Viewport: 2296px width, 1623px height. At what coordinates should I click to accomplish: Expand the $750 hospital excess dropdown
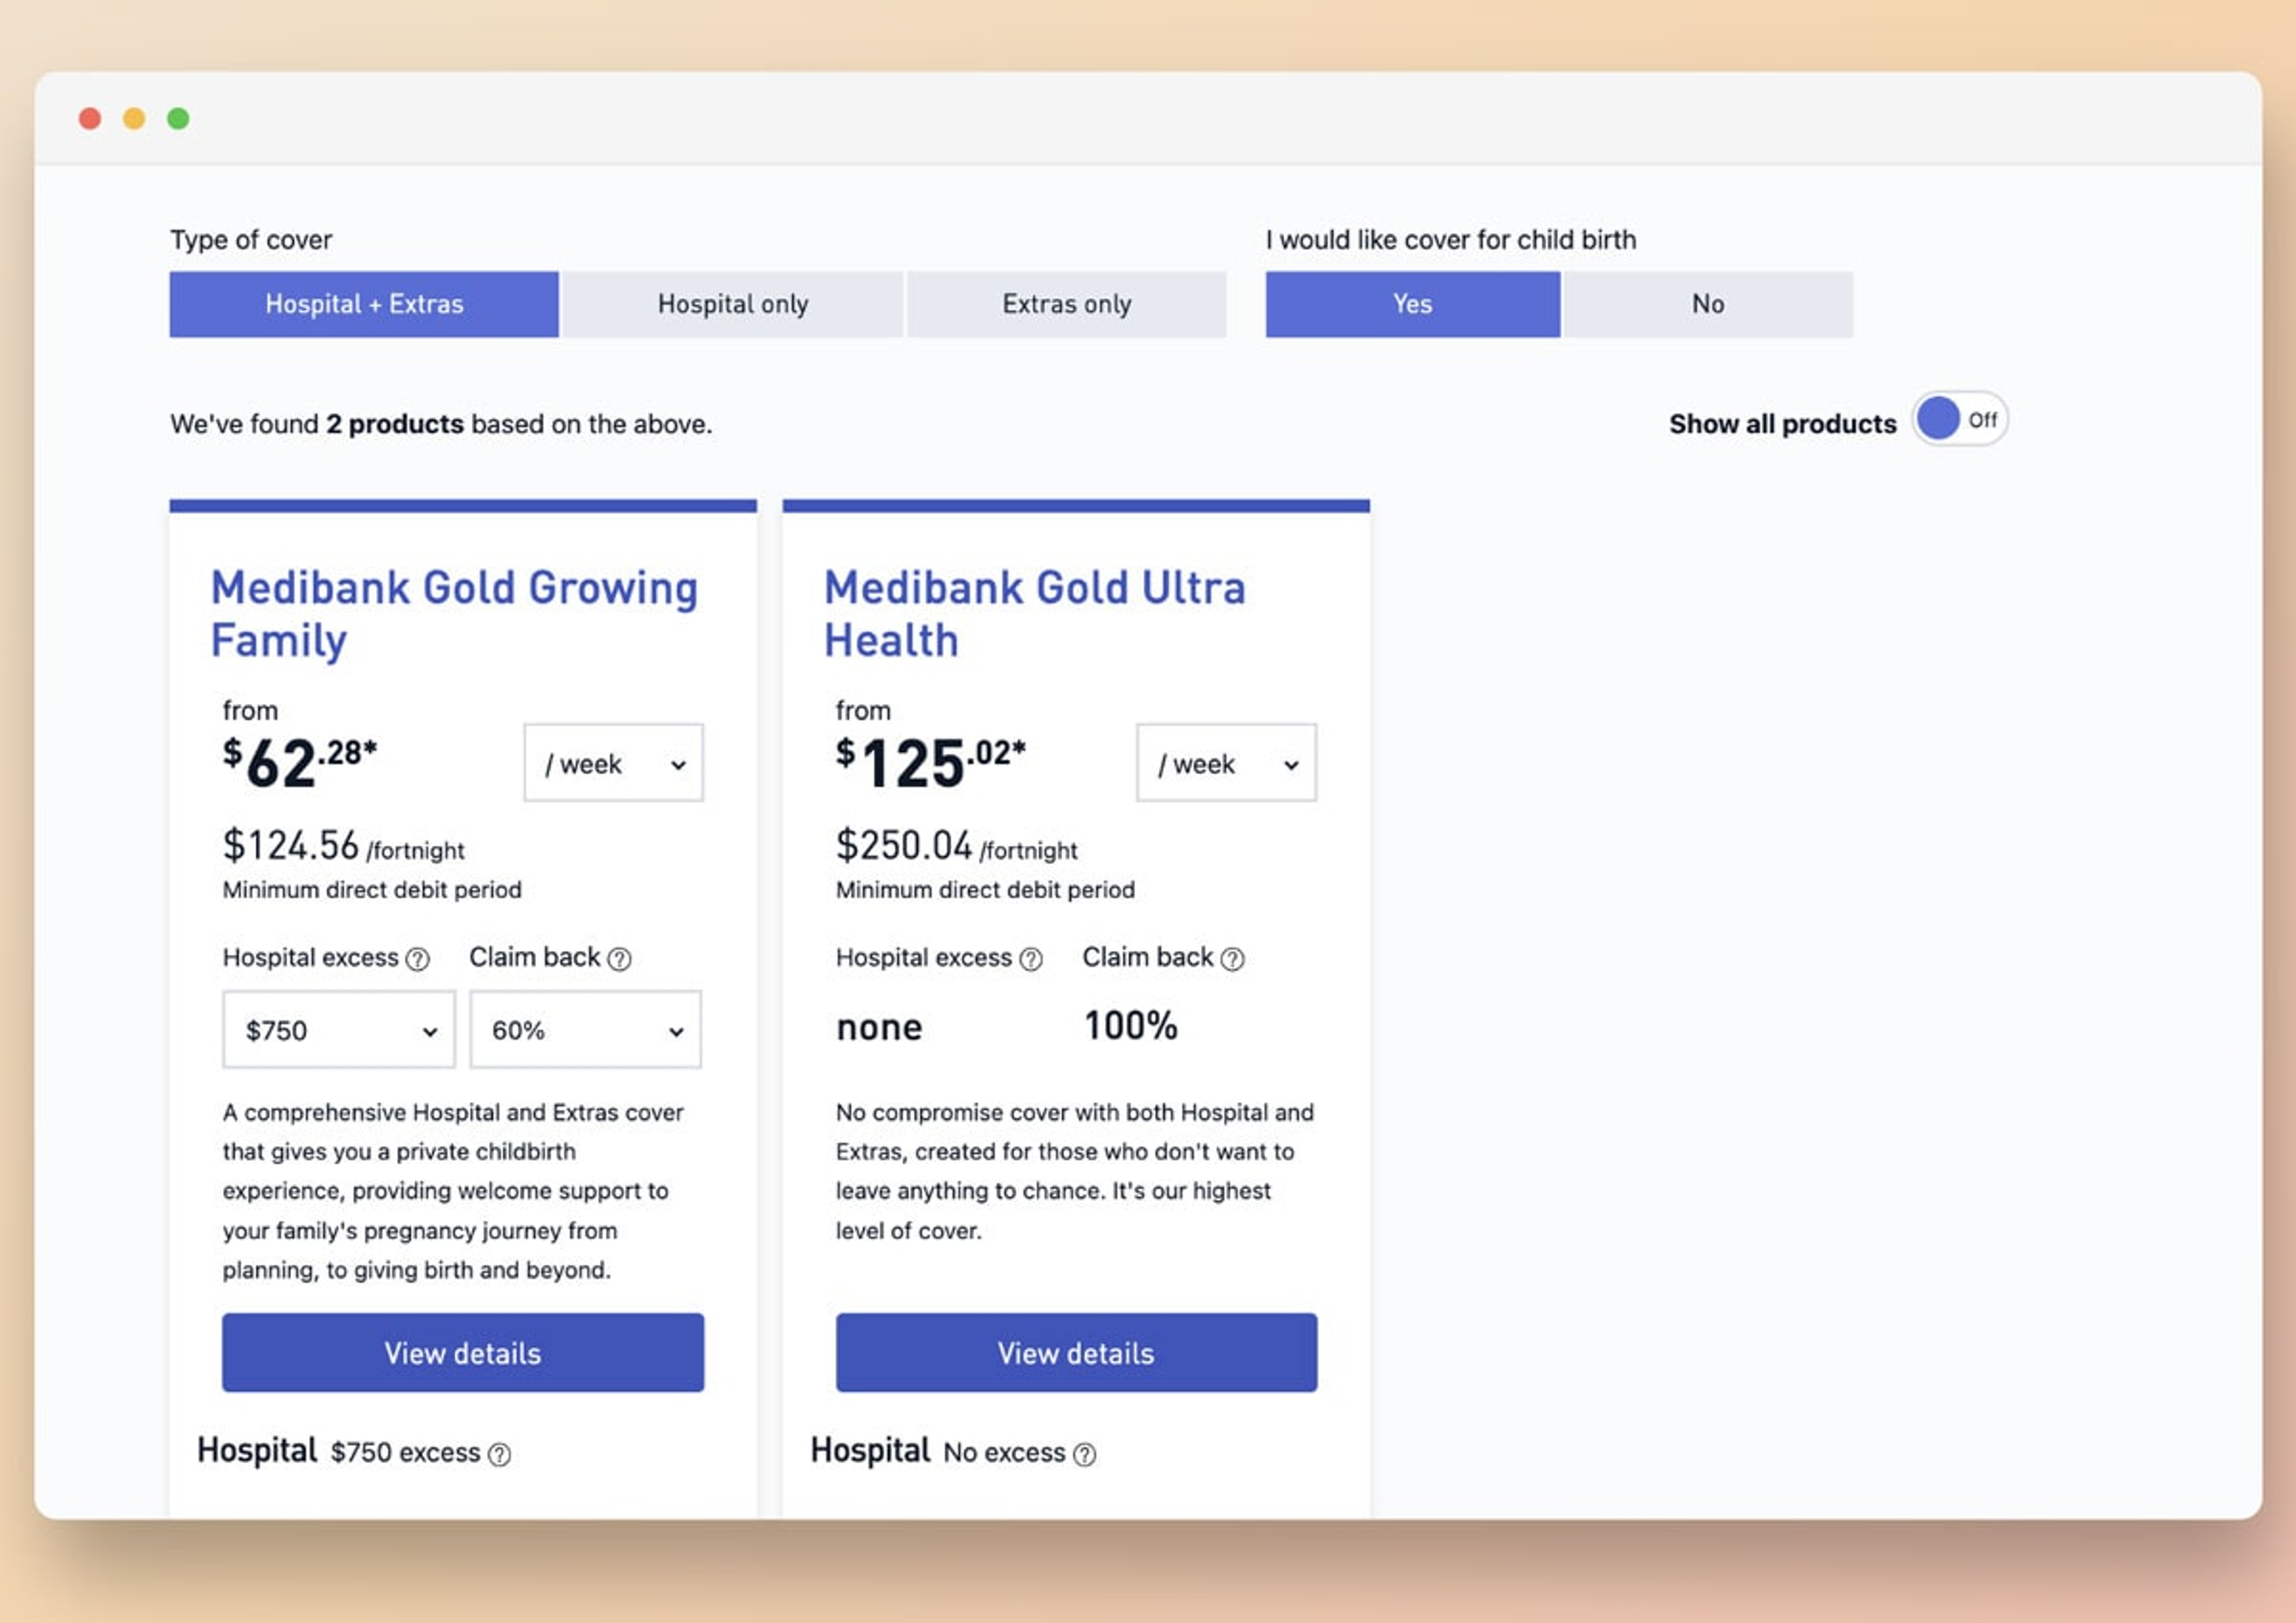coord(338,1030)
